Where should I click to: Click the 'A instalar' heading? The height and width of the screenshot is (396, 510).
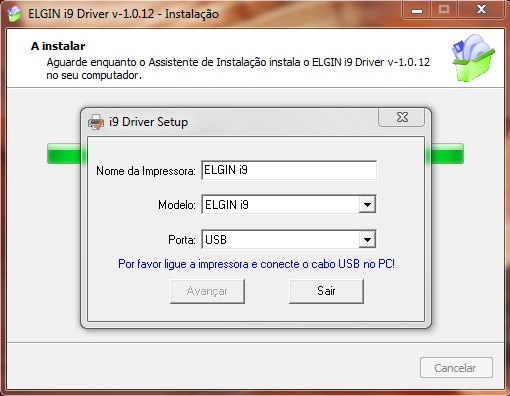click(x=58, y=46)
